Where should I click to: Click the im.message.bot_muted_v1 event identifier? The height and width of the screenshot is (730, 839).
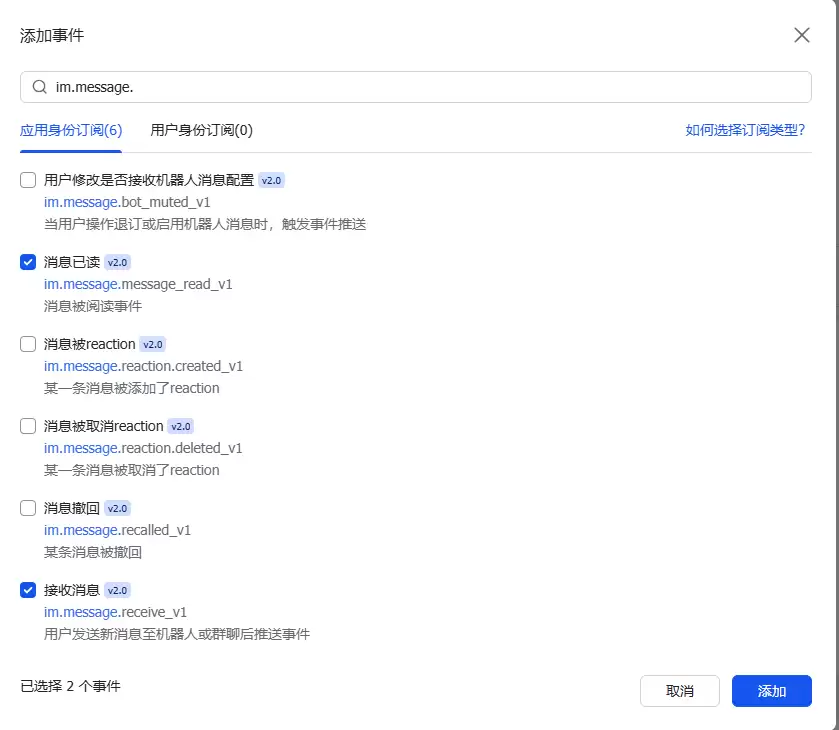(127, 202)
